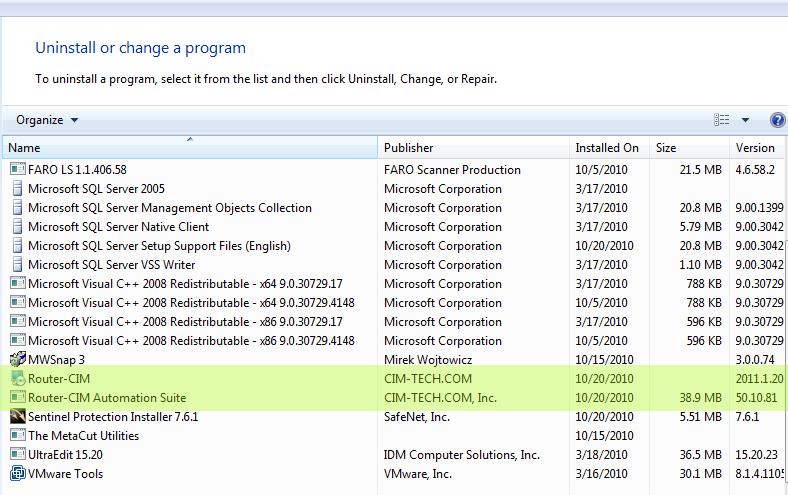Screen dimensions: 788x495
Task: Click version value 4.6.58.2
Action: pos(755,170)
